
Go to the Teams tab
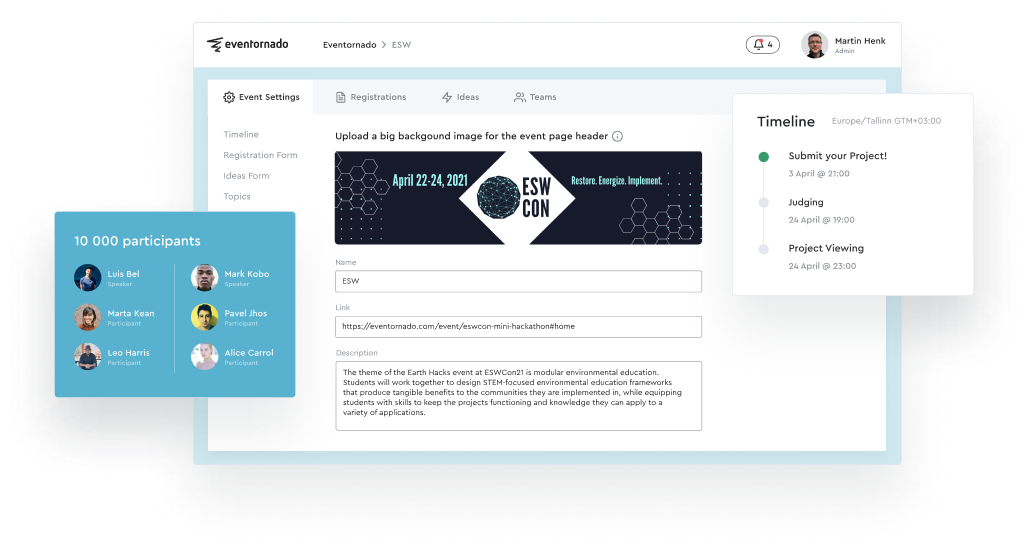coord(535,97)
